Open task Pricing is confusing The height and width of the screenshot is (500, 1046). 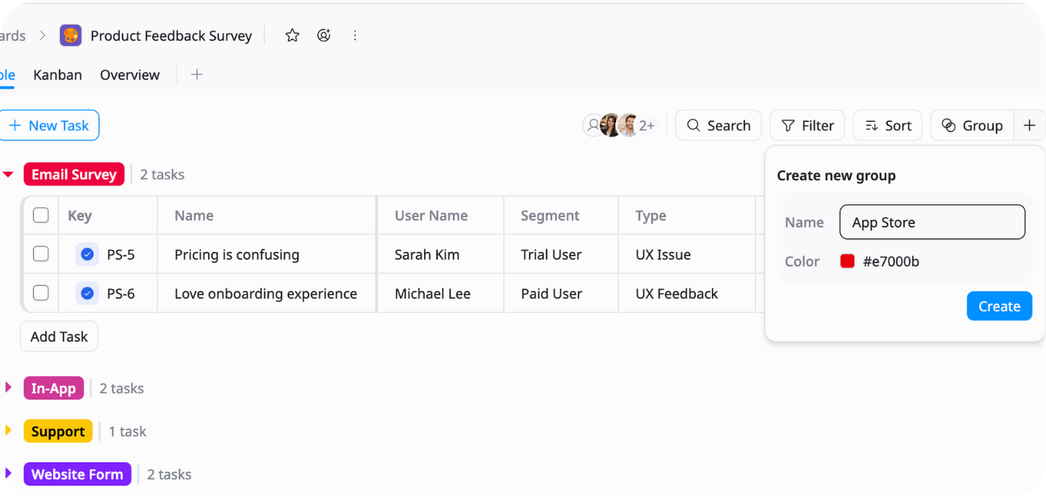[x=237, y=255]
